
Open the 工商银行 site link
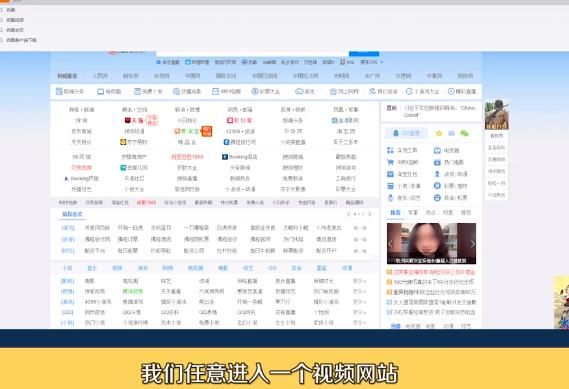pyautogui.click(x=345, y=178)
